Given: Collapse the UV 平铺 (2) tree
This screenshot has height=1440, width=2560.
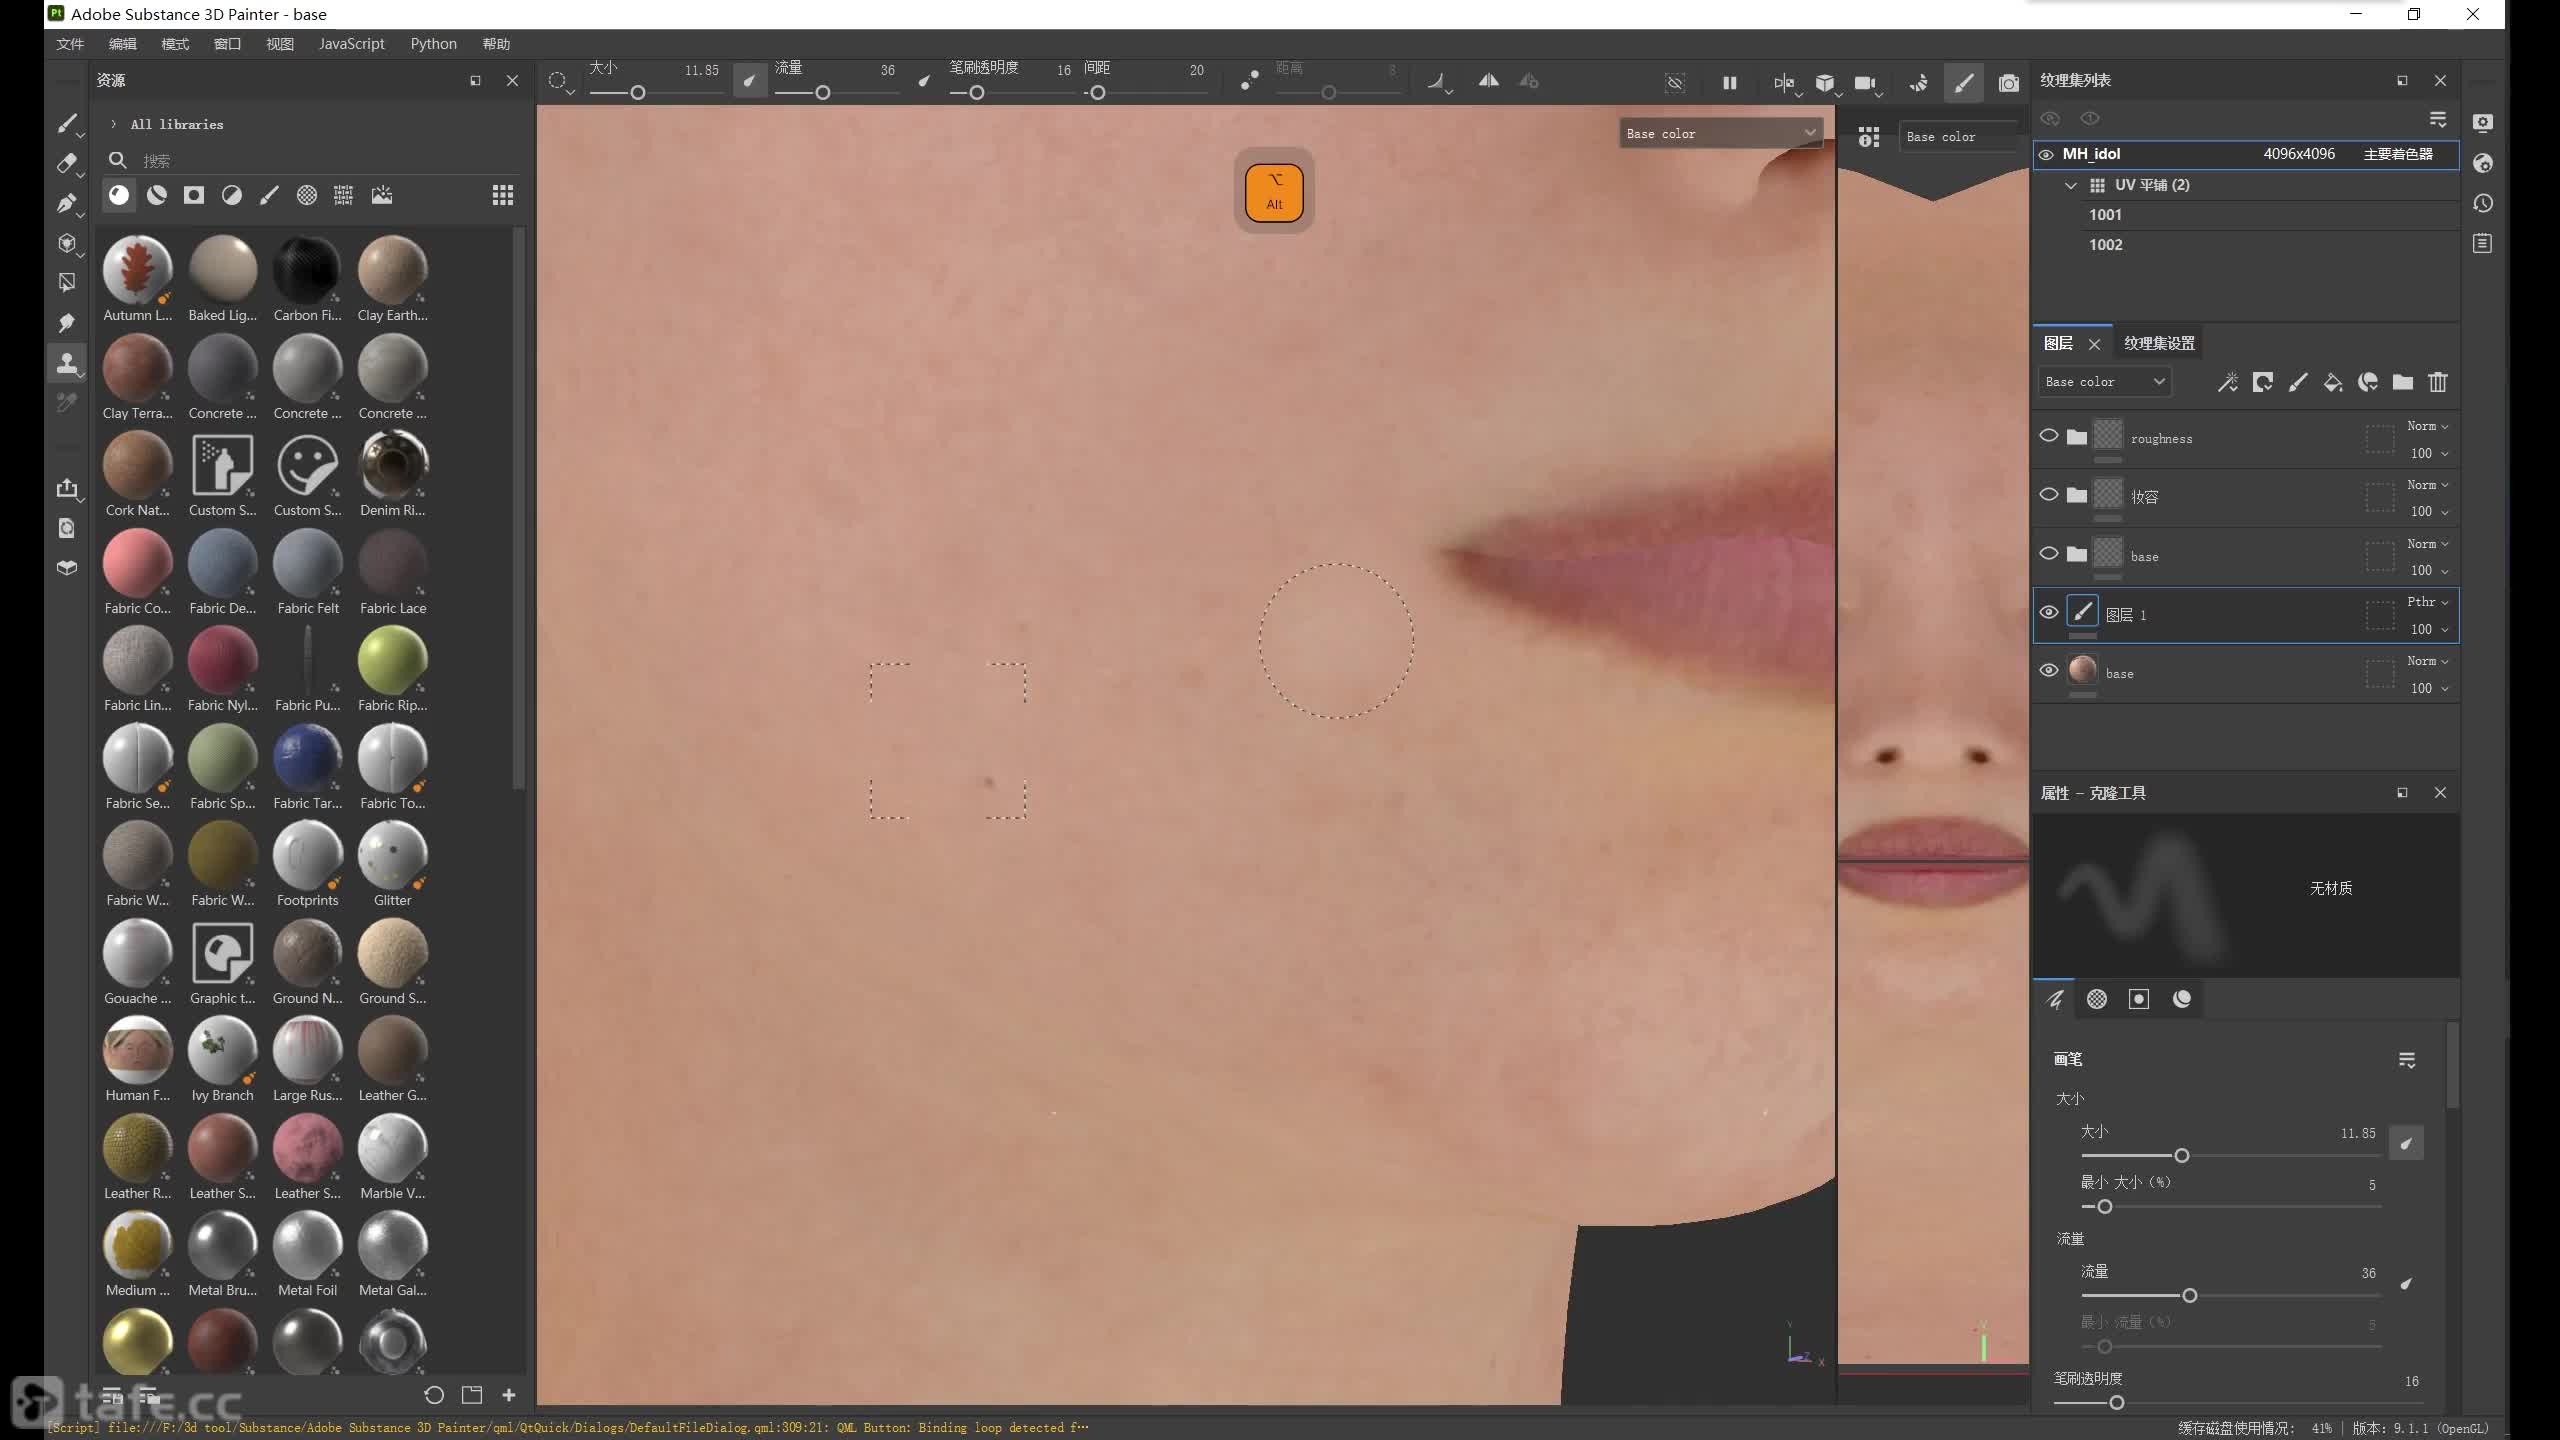Looking at the screenshot, I should click(x=2070, y=185).
